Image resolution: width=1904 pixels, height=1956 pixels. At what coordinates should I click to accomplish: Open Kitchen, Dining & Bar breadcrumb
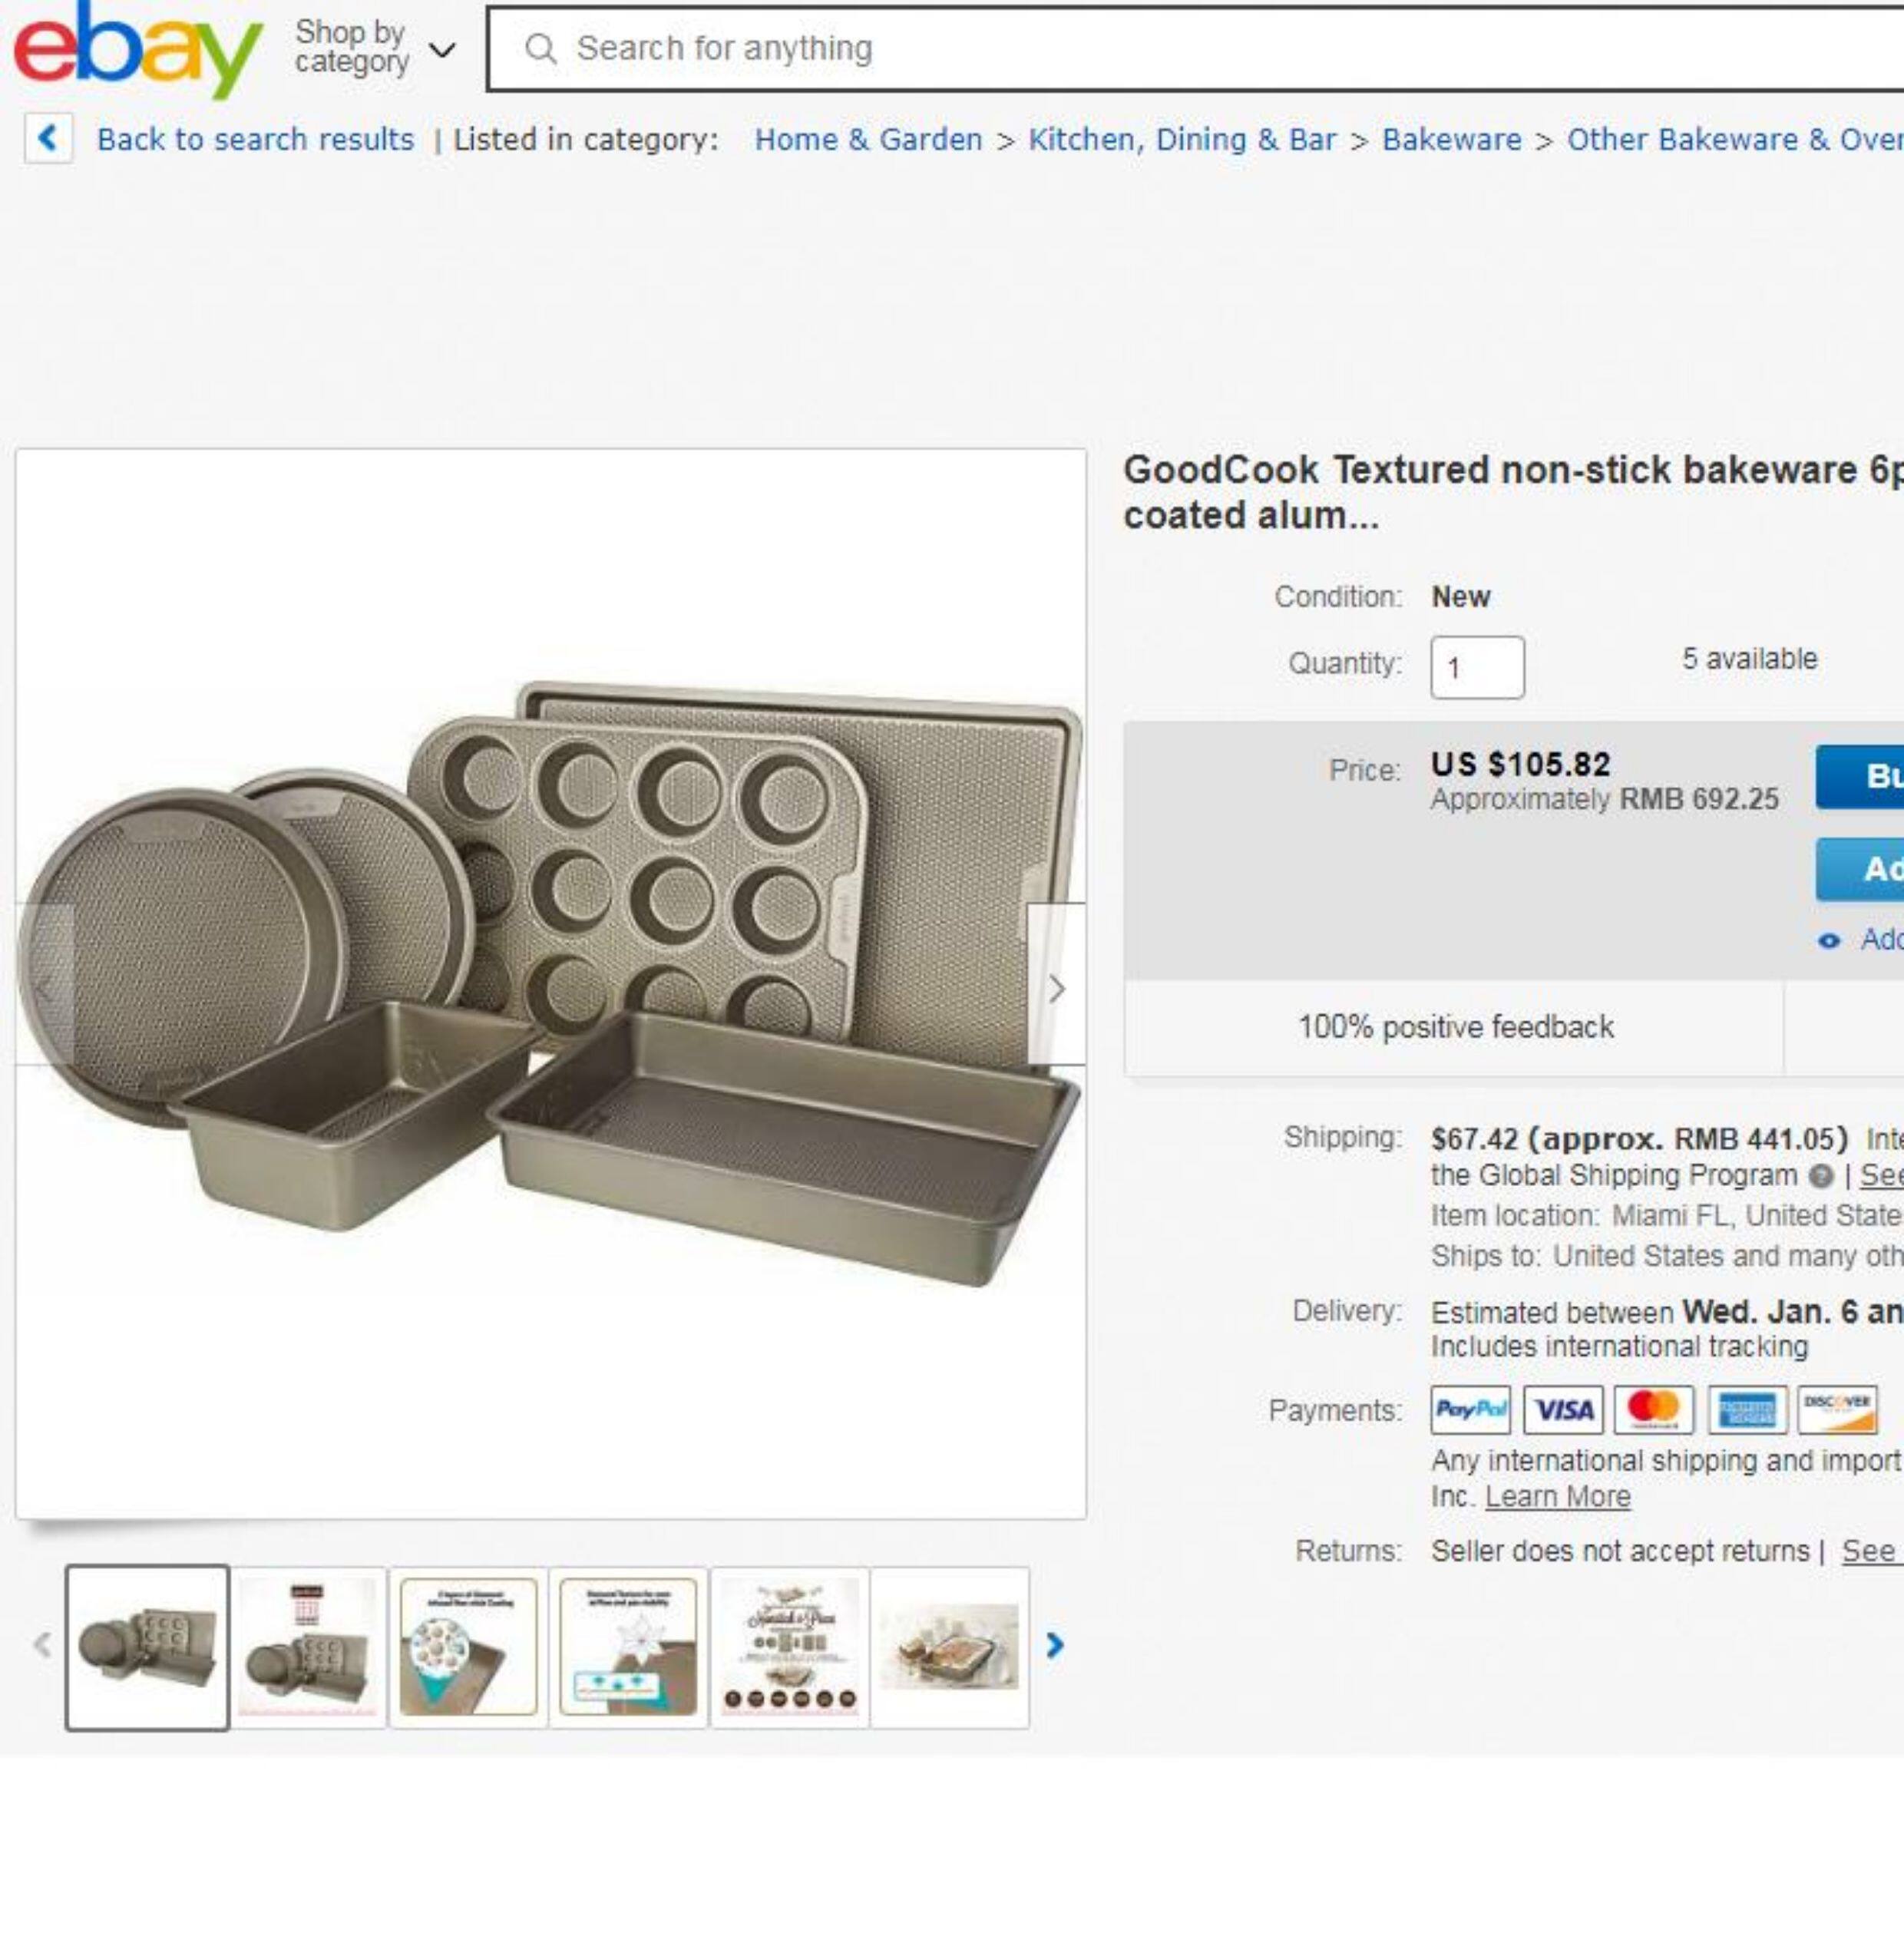[1182, 139]
